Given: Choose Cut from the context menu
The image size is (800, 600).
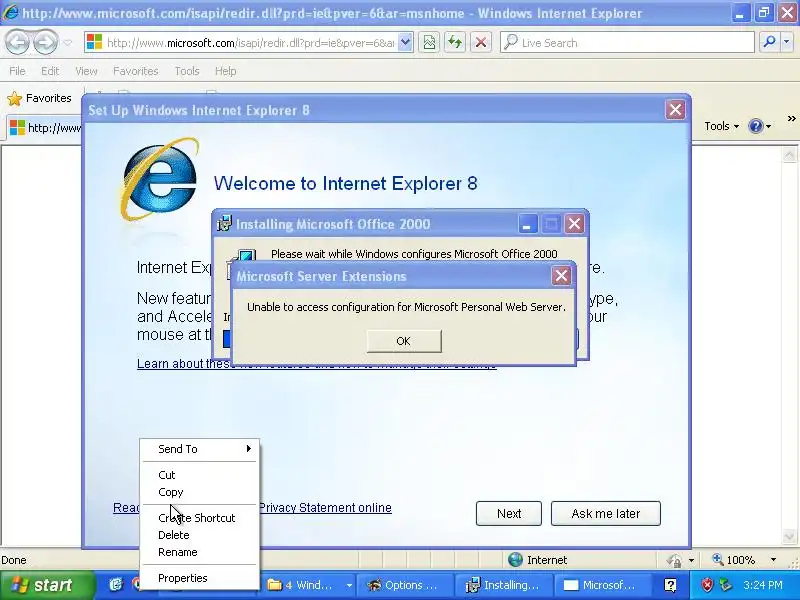Looking at the screenshot, I should [x=199, y=475].
